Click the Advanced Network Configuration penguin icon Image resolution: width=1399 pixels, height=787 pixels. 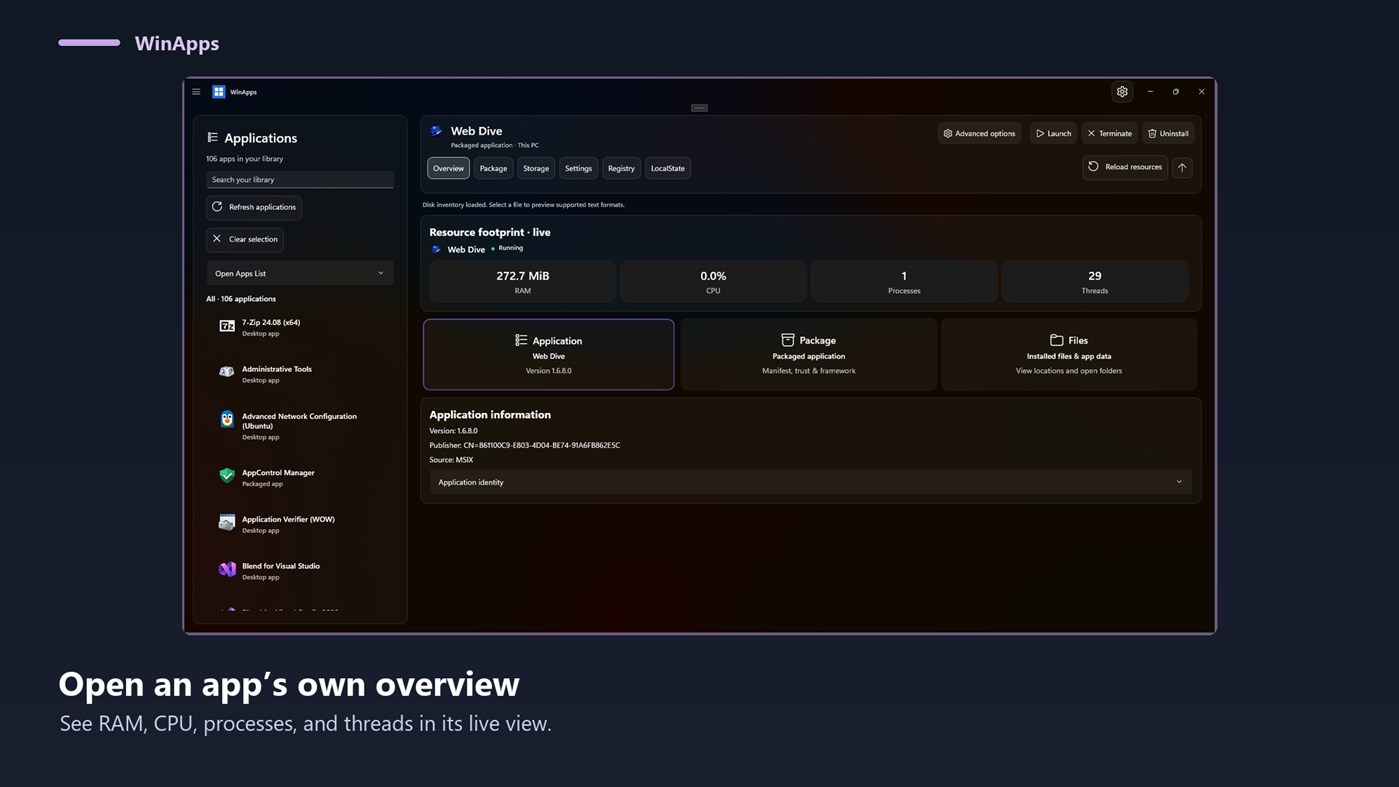227,420
